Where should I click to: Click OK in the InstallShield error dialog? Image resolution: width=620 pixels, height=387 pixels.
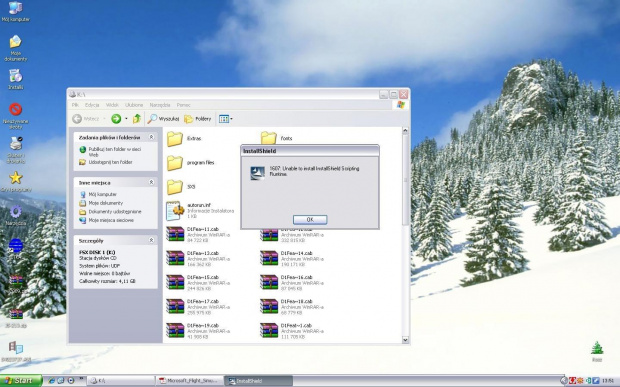(310, 219)
